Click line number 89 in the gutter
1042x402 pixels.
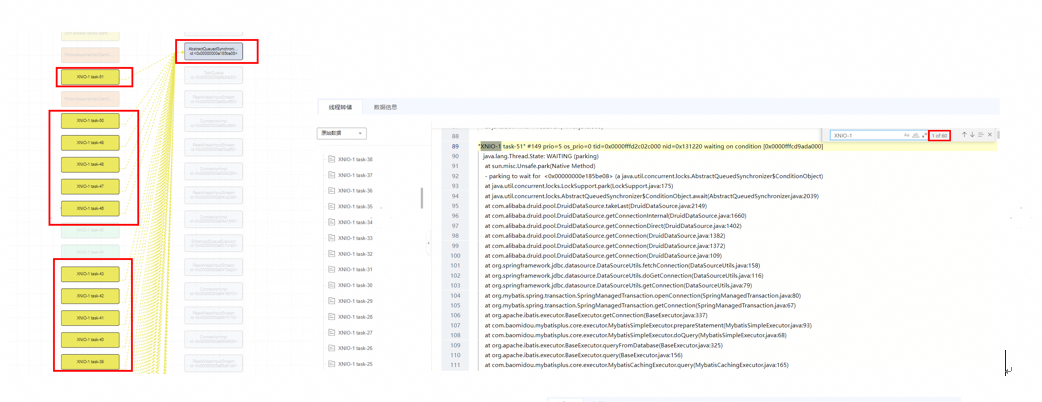click(456, 146)
